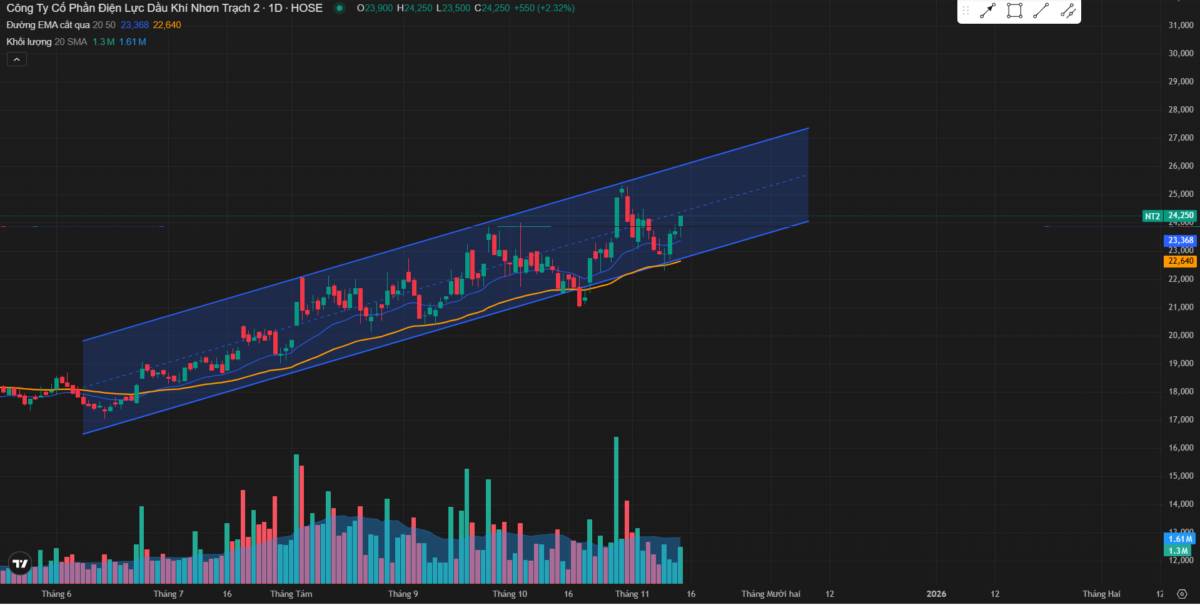Viewport: 1200px width, 605px height.
Task: Grab the drawing toolbar drag handle
Action: (x=966, y=11)
